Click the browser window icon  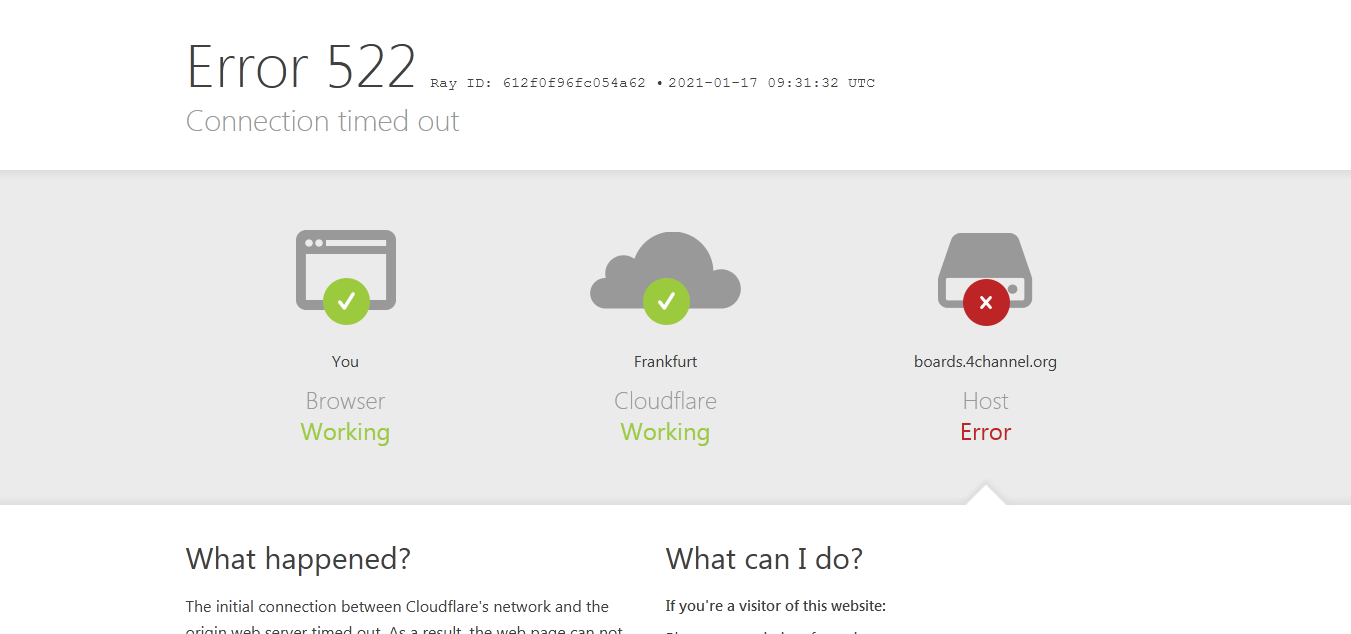[346, 269]
